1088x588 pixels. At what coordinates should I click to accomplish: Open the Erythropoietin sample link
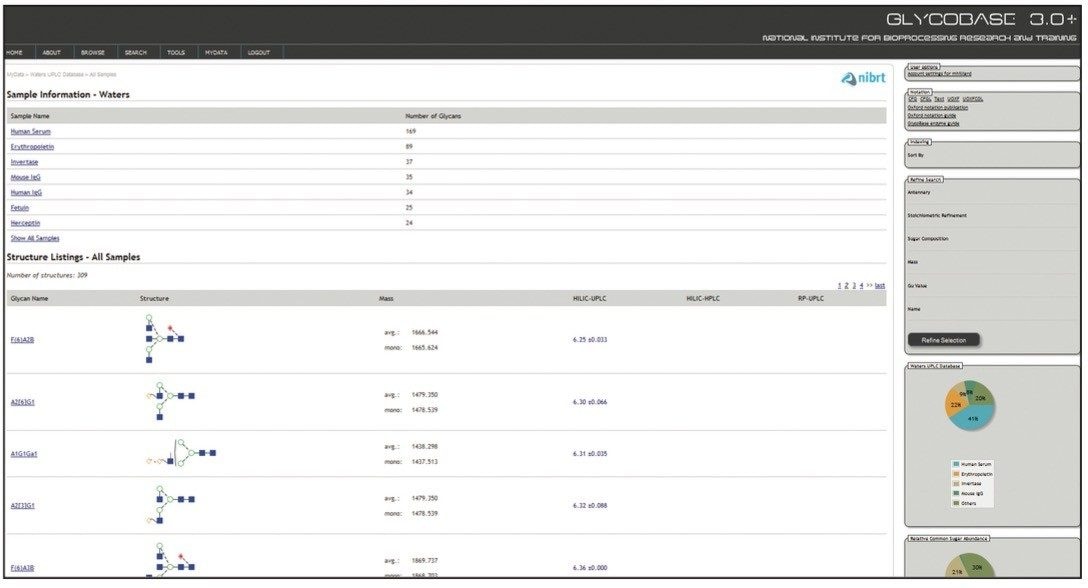coord(32,147)
